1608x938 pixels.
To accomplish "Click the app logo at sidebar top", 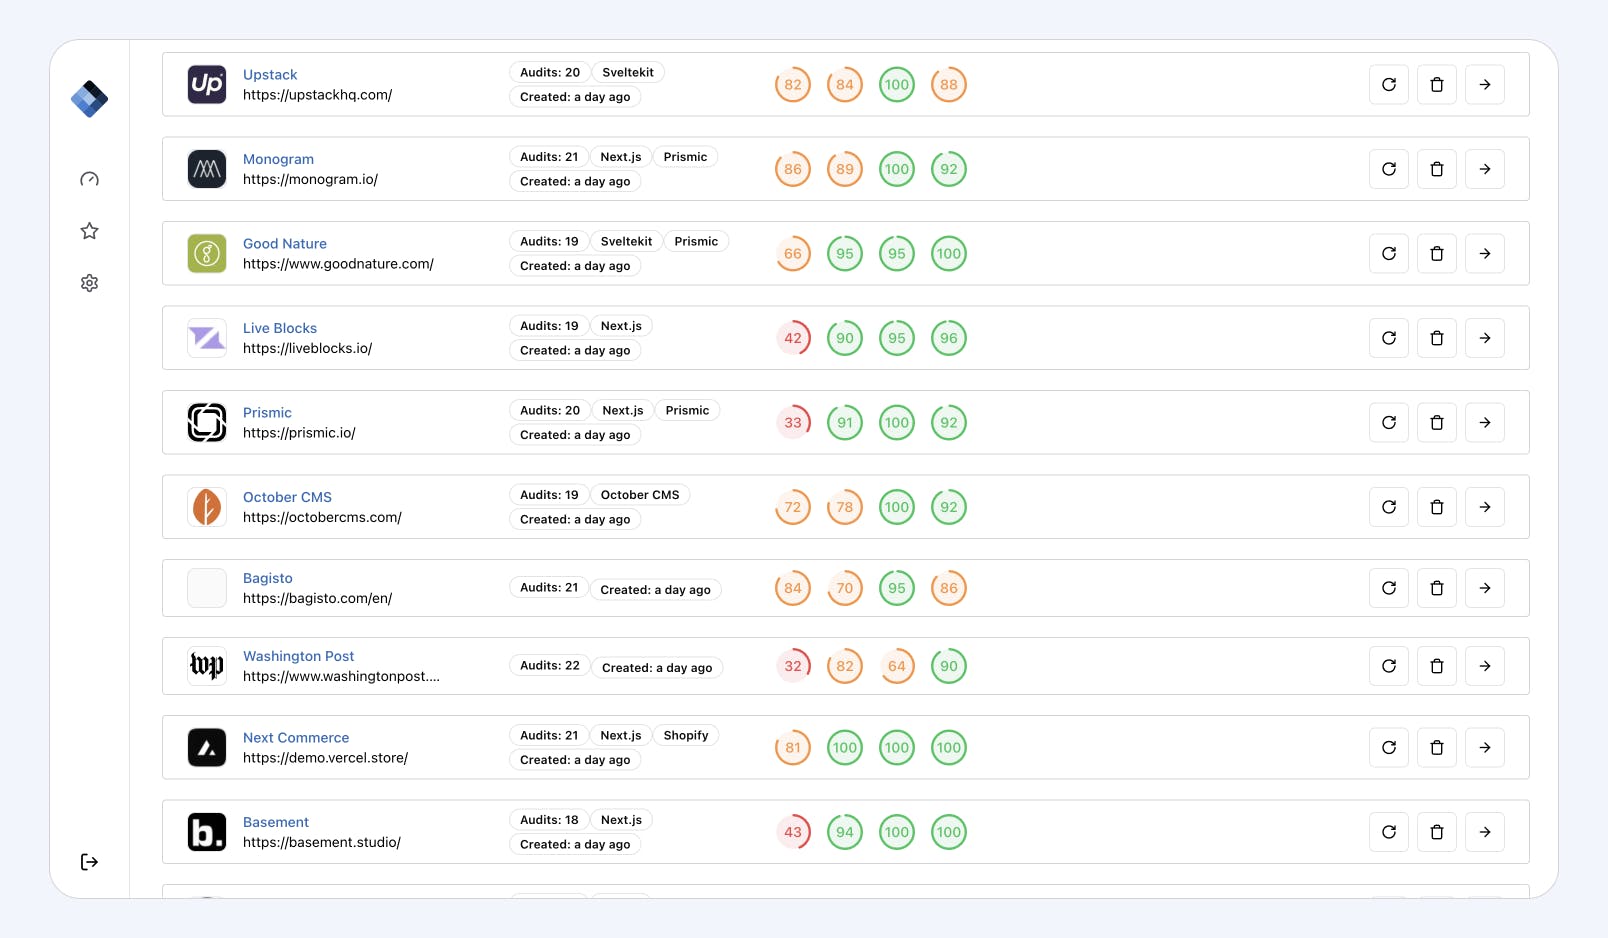I will [x=89, y=99].
